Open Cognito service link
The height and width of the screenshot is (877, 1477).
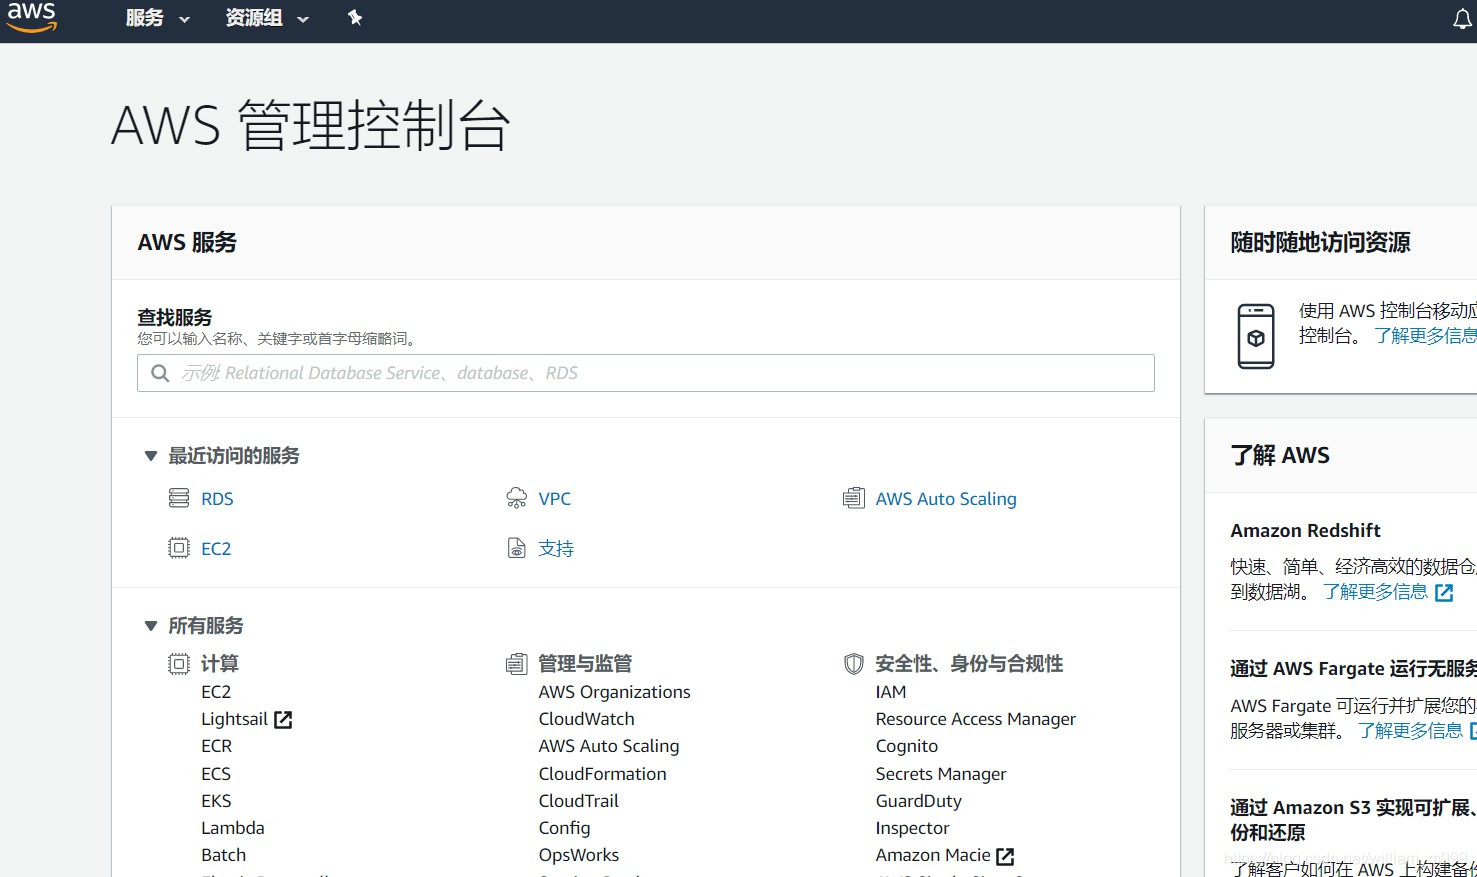(907, 746)
